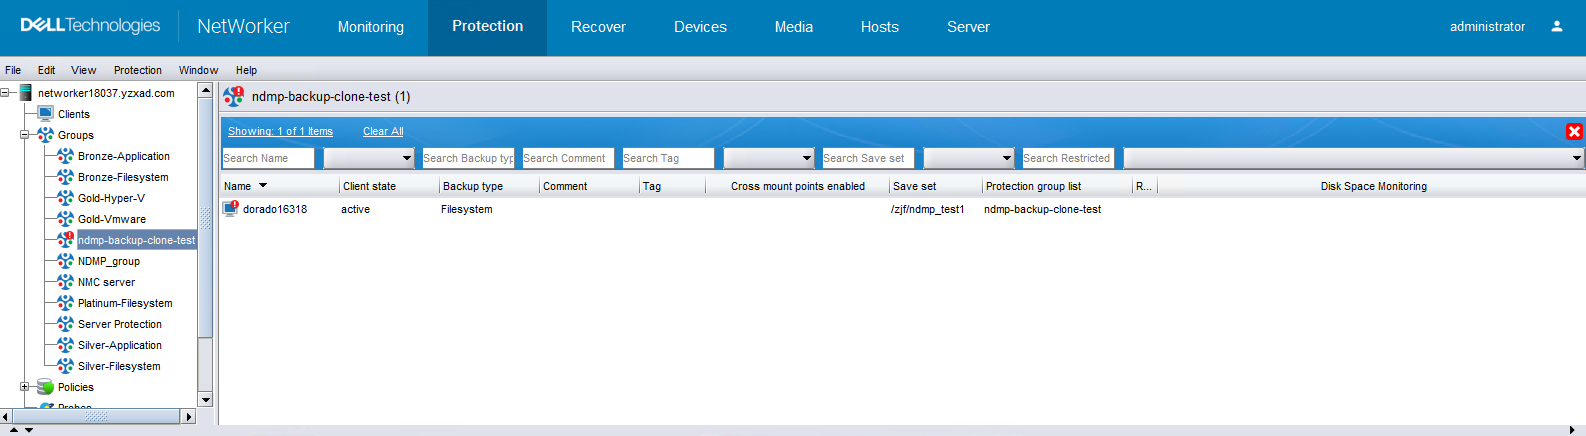Click the Bronze-Filesystem group icon
The image size is (1586, 436).
coord(65,177)
